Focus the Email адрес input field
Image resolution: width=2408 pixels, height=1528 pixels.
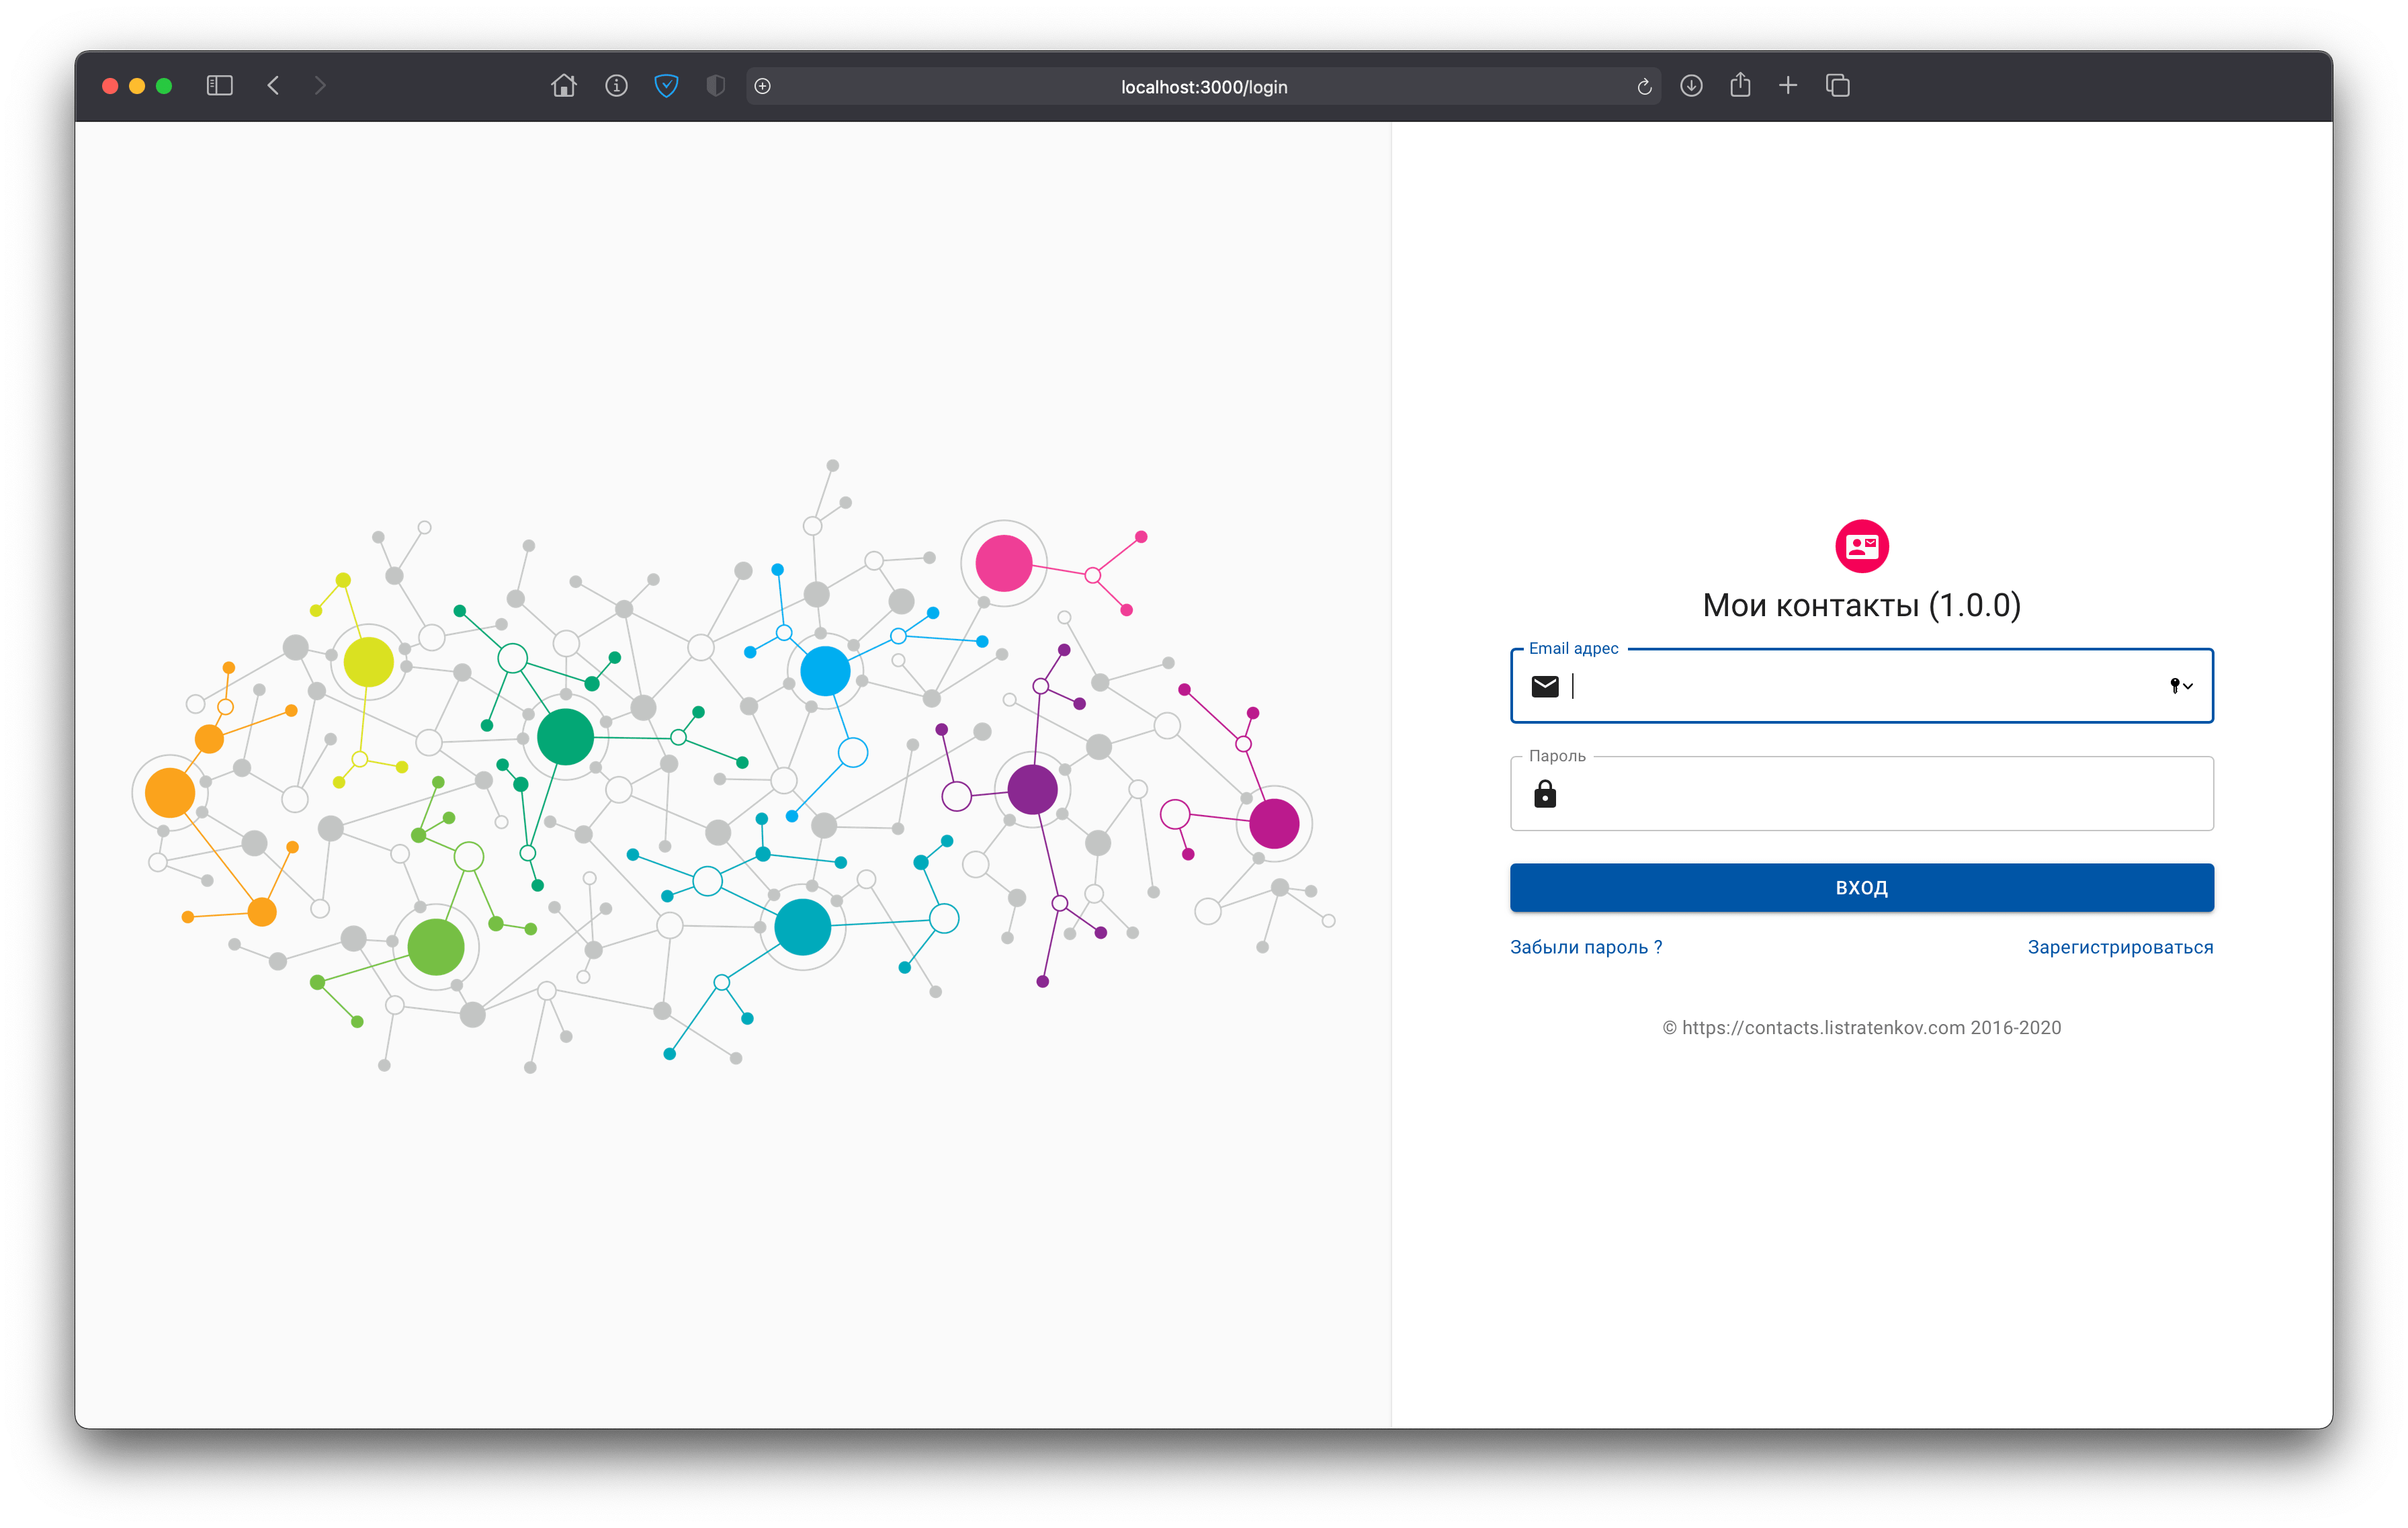(x=1860, y=686)
